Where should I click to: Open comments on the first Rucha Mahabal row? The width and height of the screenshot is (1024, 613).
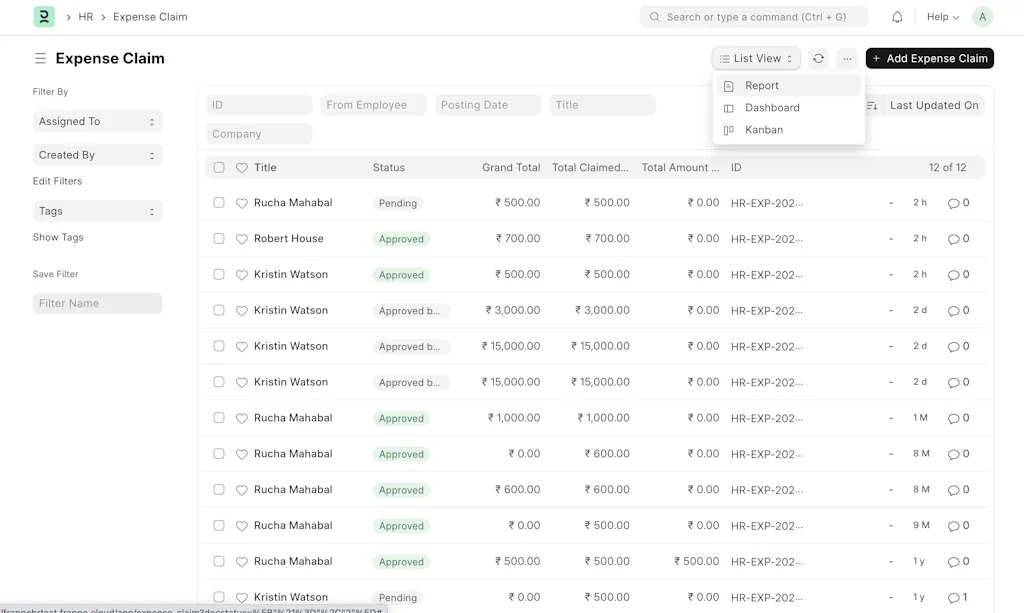958,203
